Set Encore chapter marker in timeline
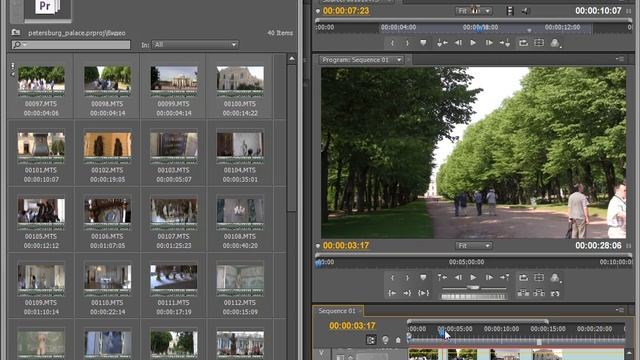 (x=385, y=340)
